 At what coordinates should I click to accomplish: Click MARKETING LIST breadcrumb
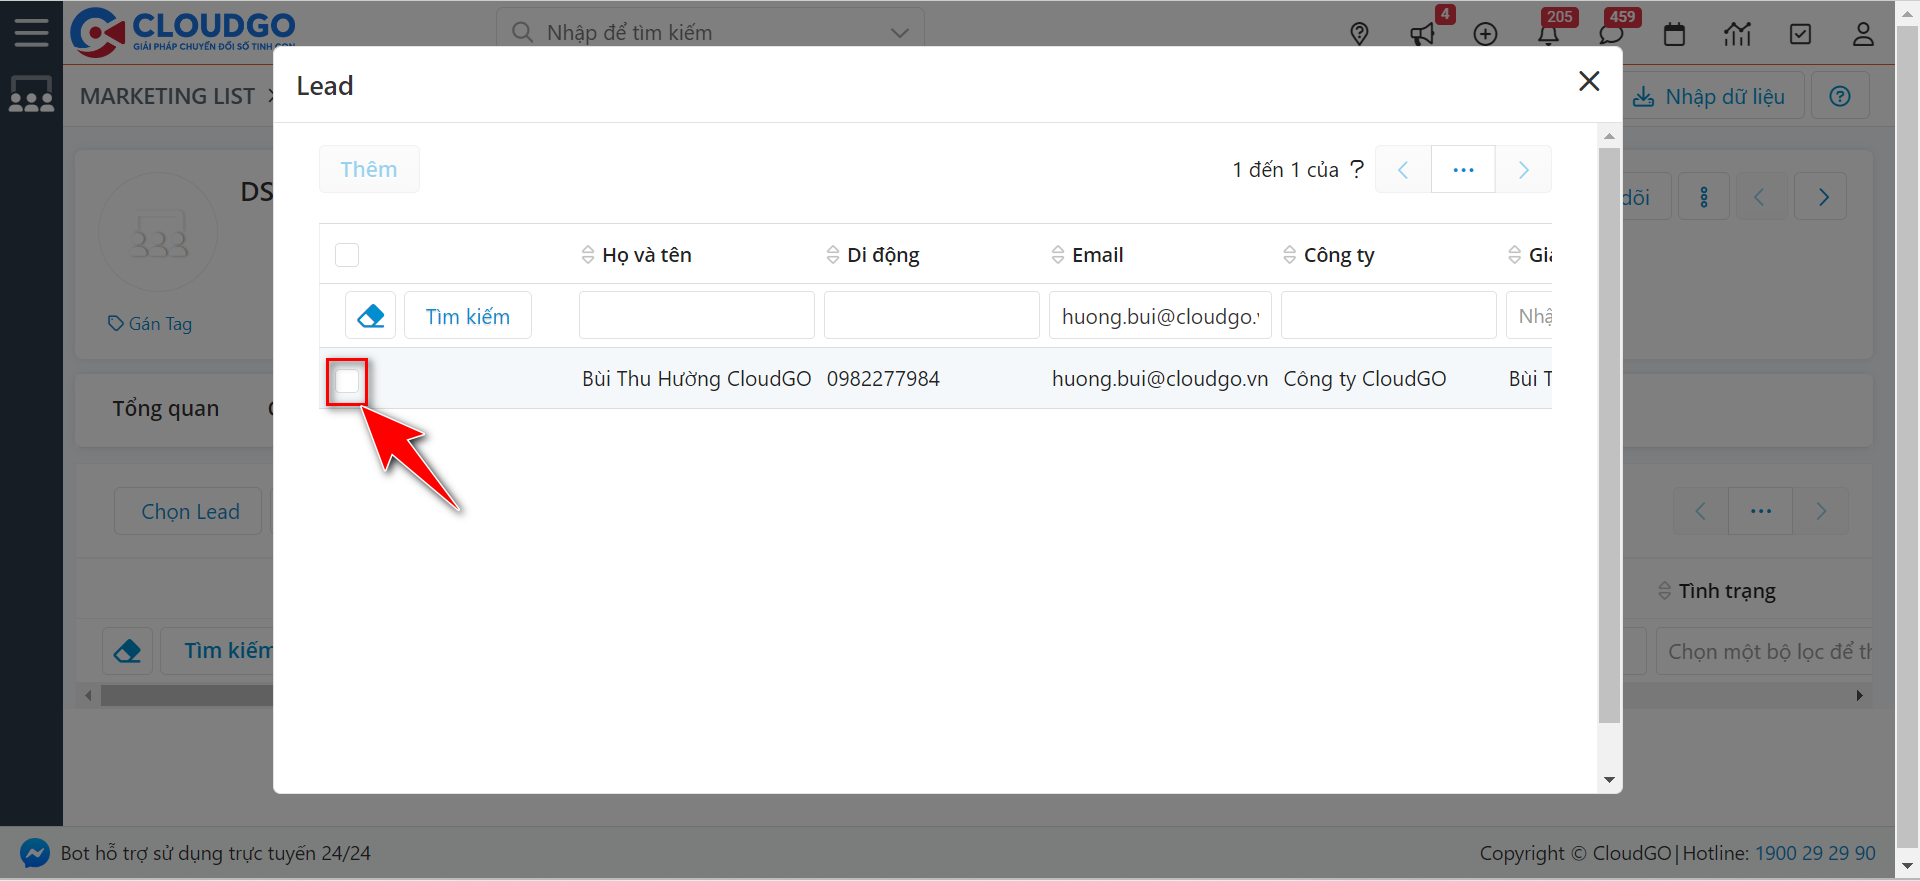coord(167,96)
